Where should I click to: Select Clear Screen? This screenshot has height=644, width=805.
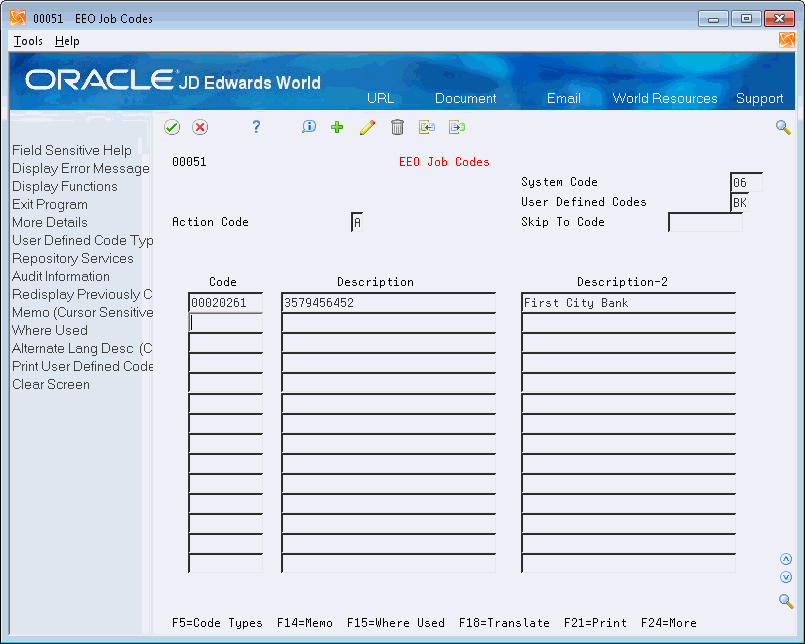click(x=51, y=384)
